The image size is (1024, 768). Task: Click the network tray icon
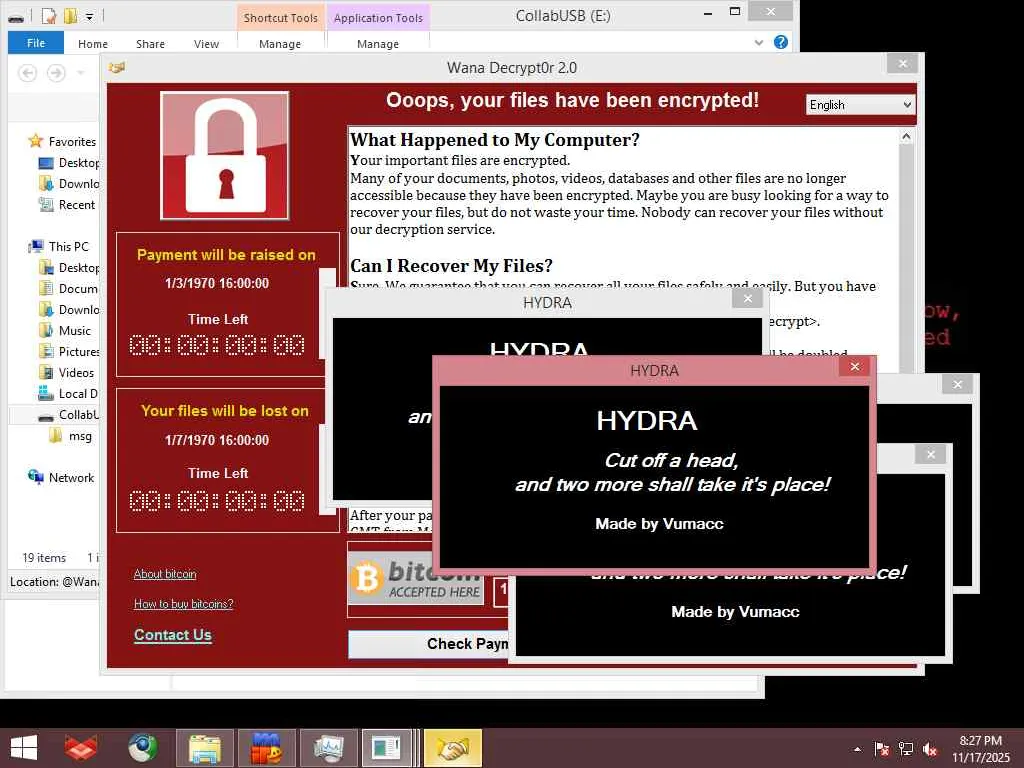click(906, 749)
